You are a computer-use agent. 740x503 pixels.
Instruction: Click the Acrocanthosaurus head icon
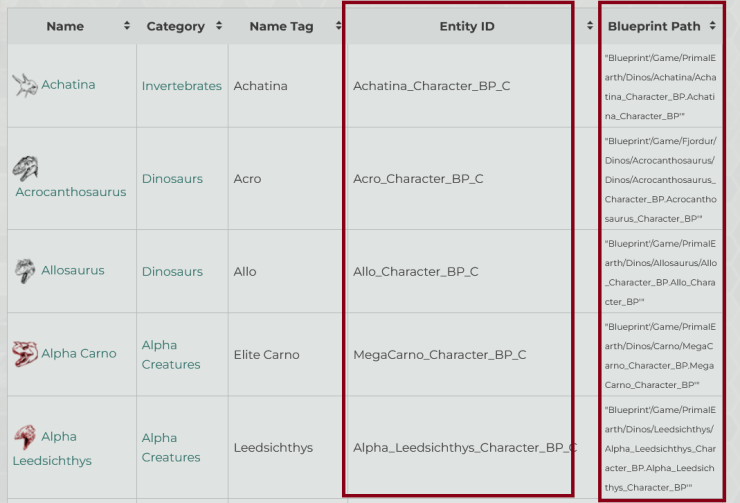pos(26,167)
